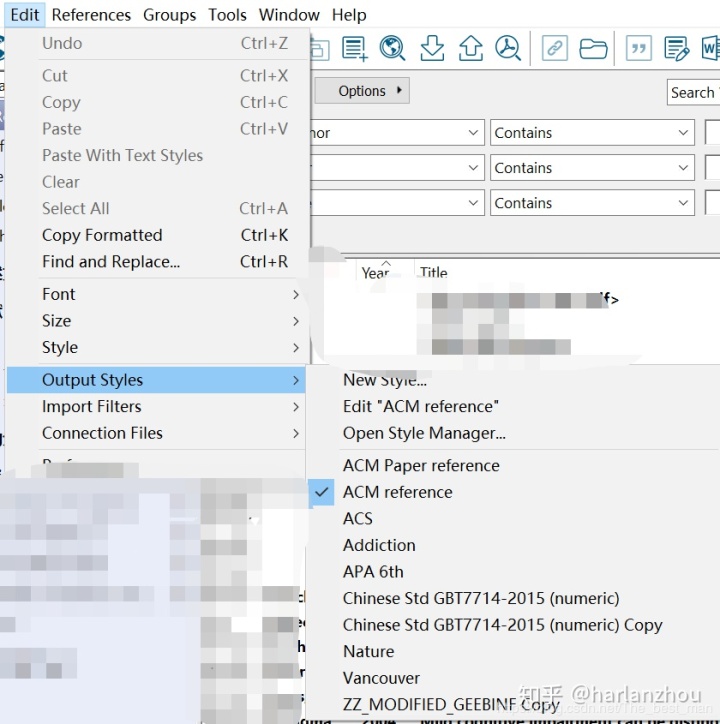The width and height of the screenshot is (720, 724).
Task: Click the Export upload-arrow icon
Action: (x=471, y=48)
